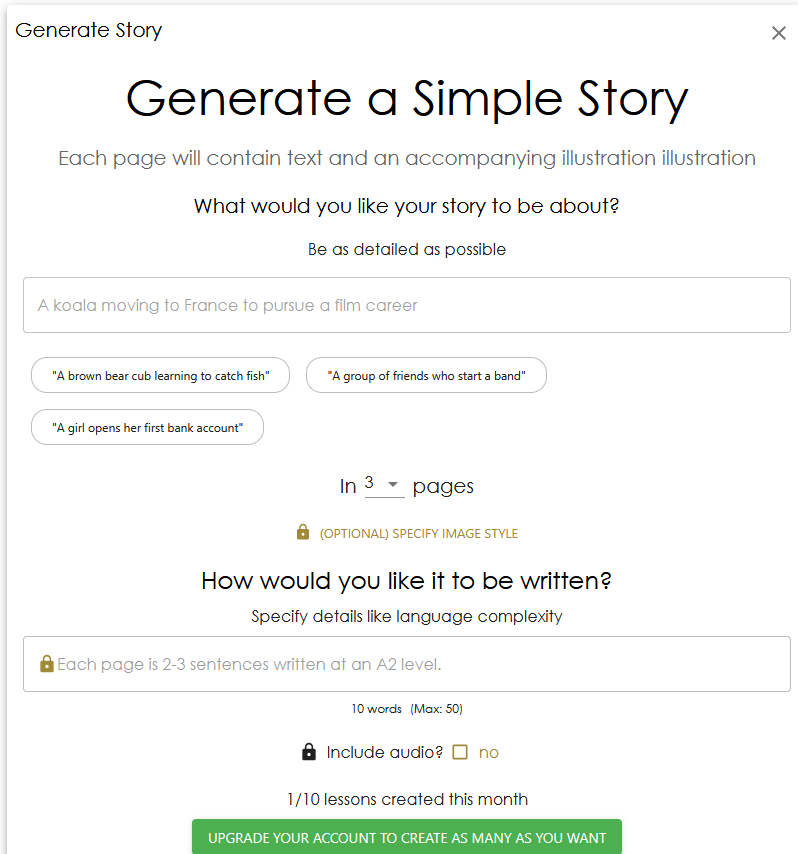Click the Generate Story dialog title
Viewport: 798px width, 854px height.
(89, 30)
